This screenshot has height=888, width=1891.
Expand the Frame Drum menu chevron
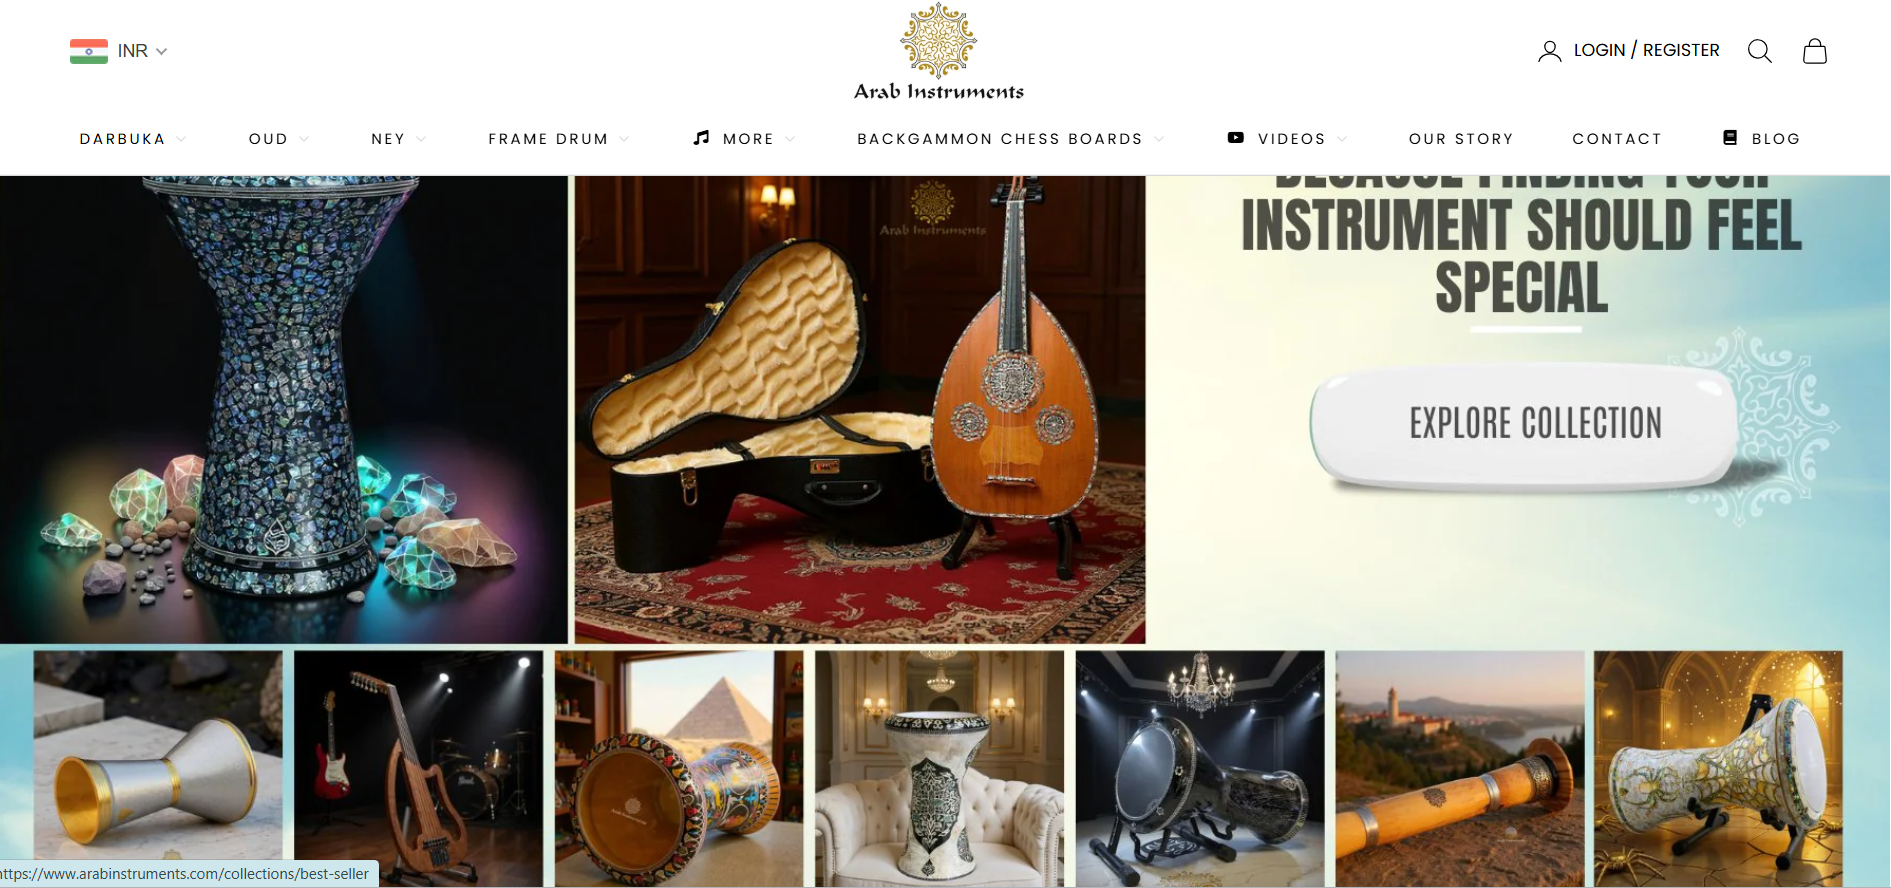point(624,139)
